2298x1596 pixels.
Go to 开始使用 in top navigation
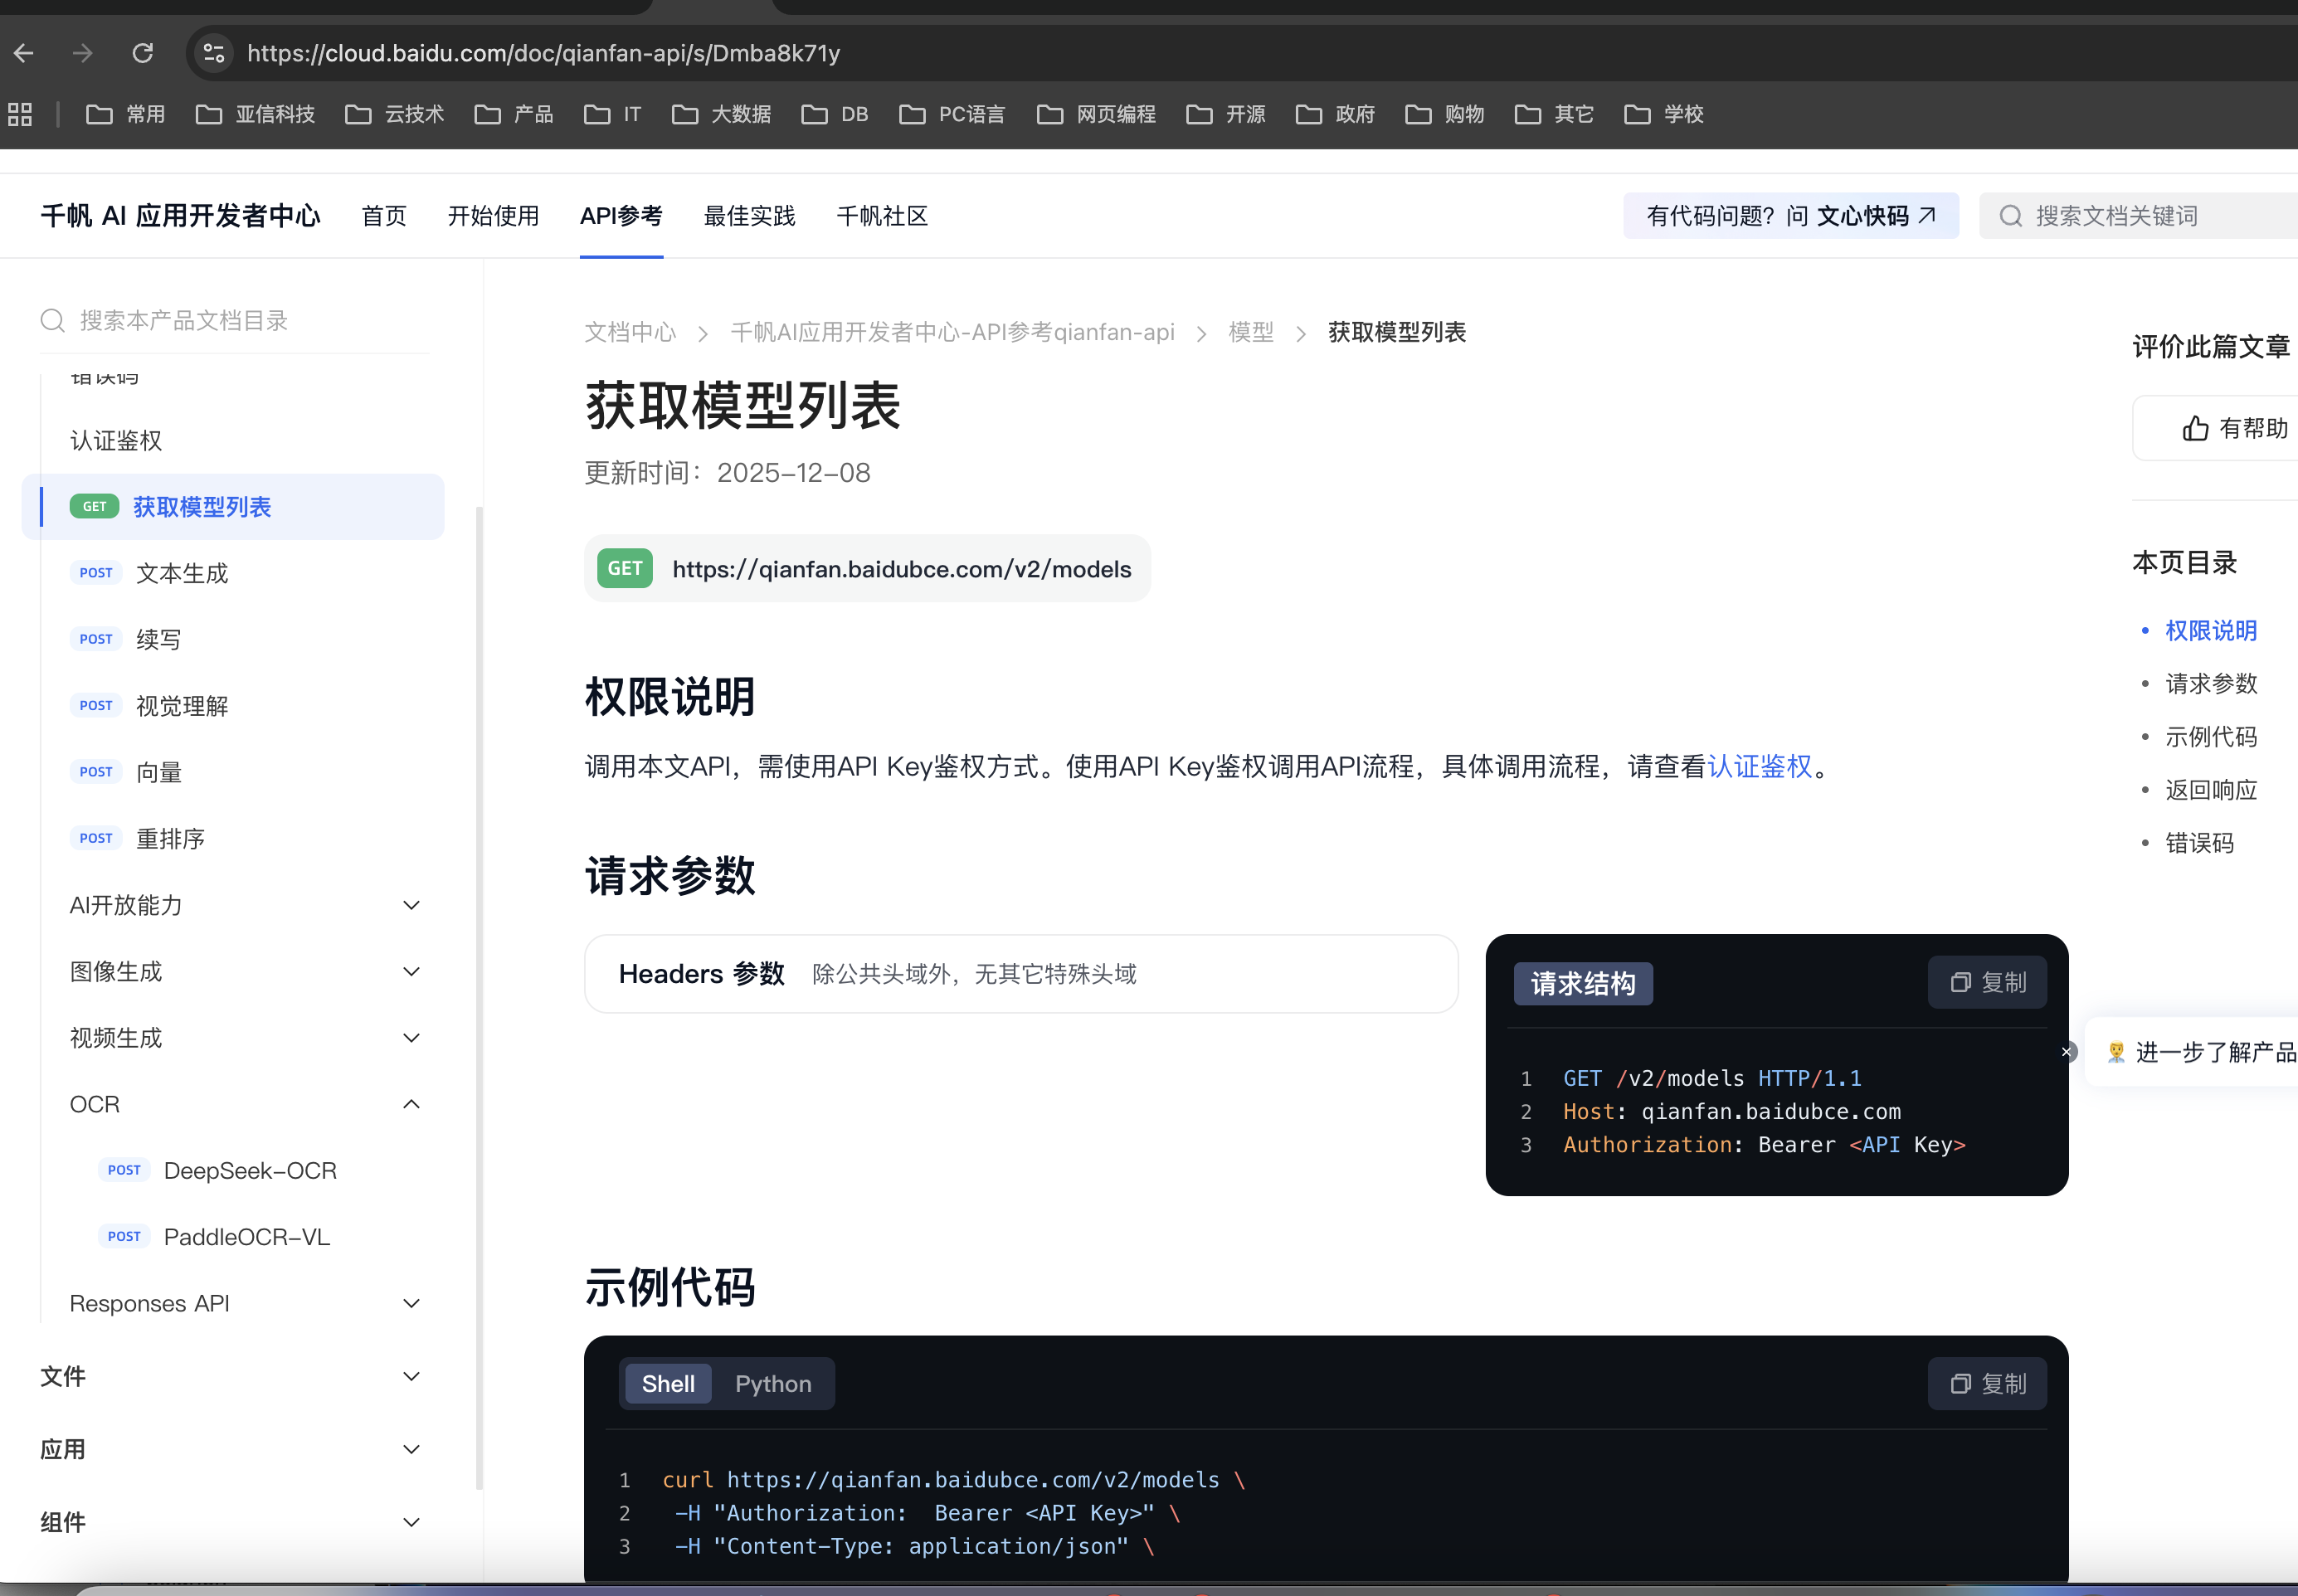(x=493, y=216)
